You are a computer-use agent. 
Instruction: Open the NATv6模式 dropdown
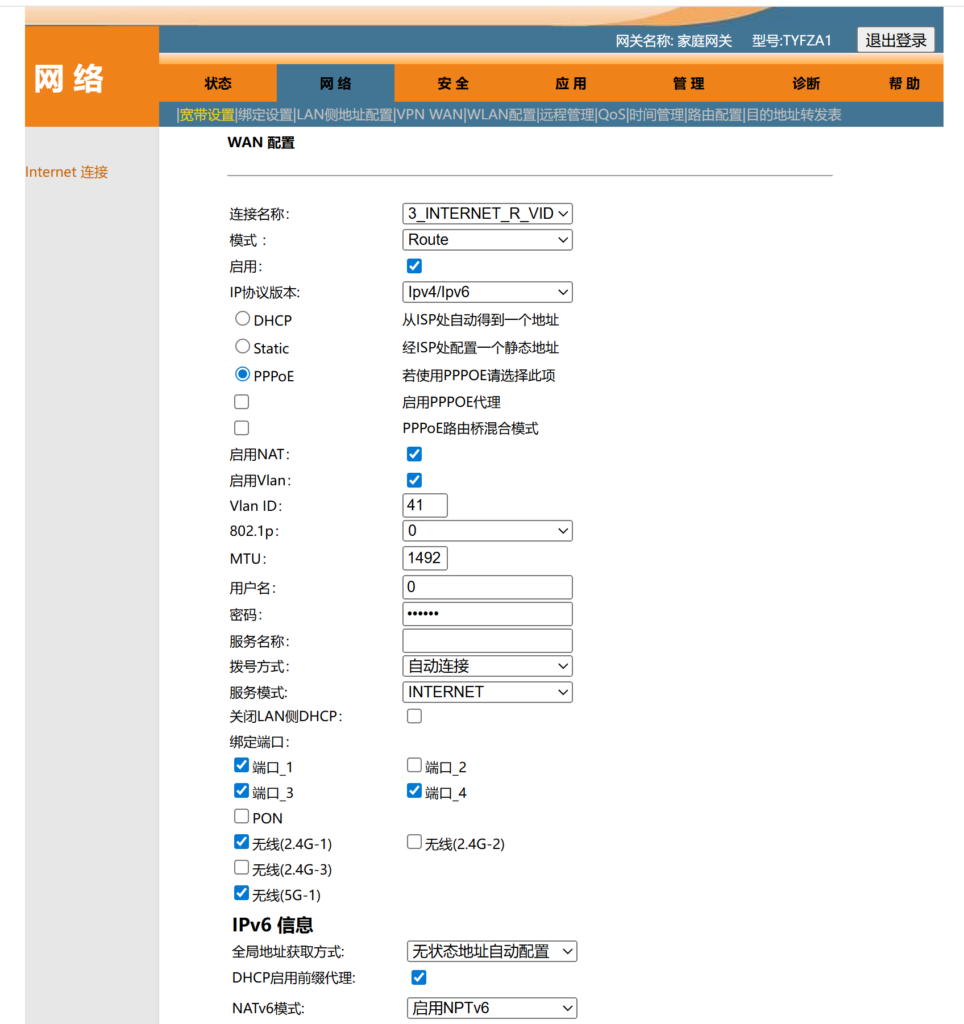pyautogui.click(x=491, y=1008)
